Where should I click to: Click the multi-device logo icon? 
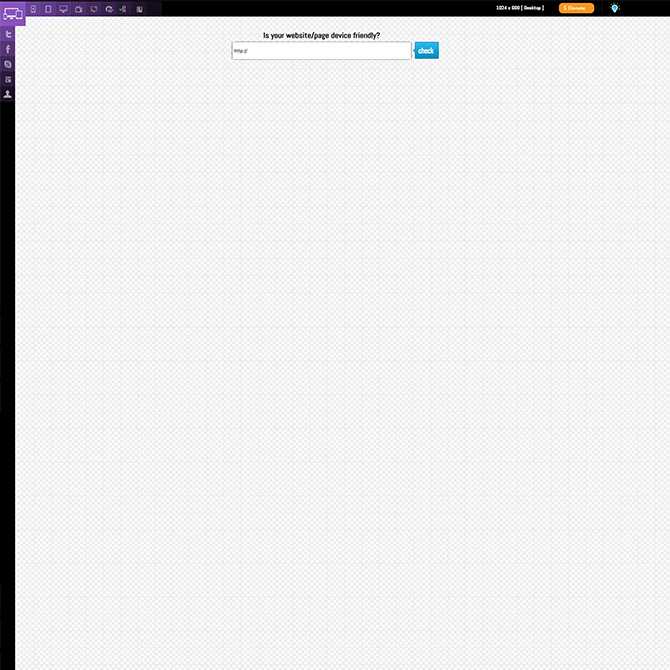[12, 13]
